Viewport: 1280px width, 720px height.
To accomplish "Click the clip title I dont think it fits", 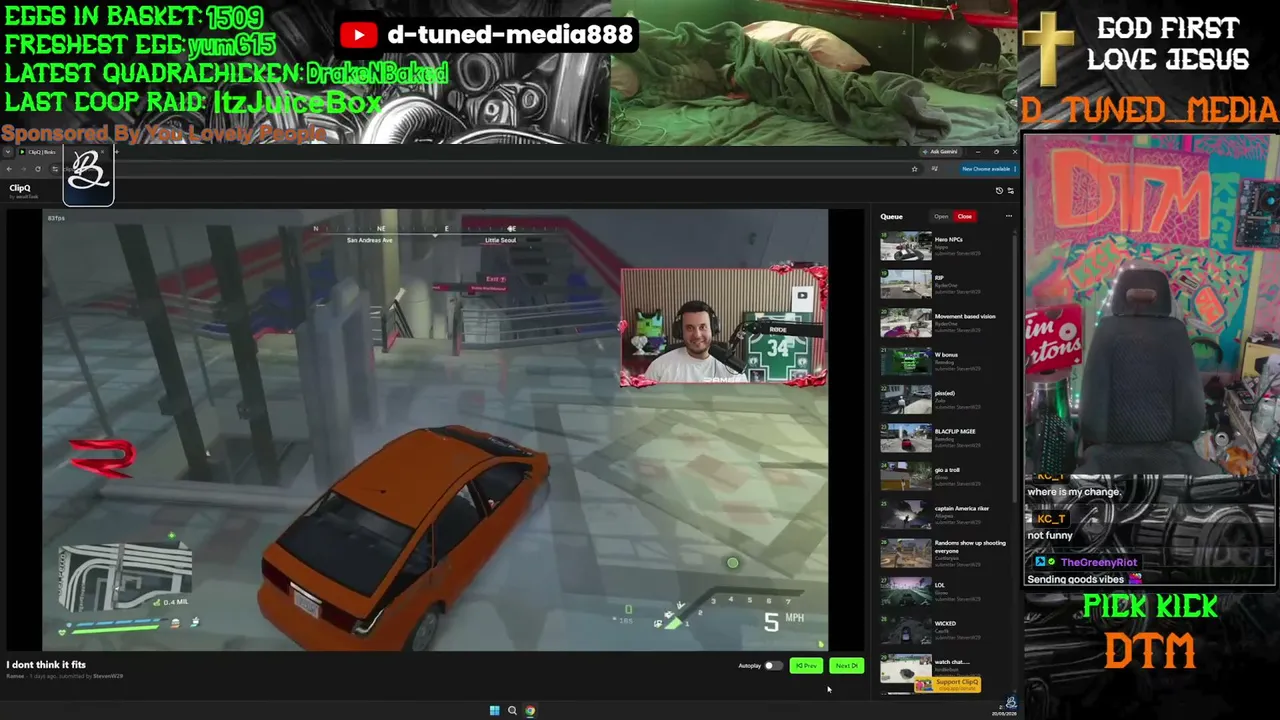I will pos(46,665).
